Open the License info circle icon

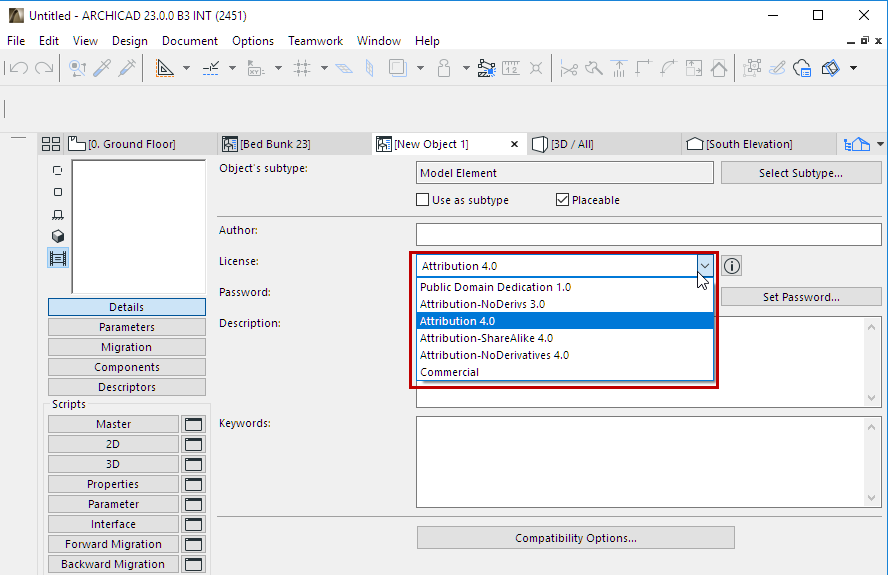(x=732, y=266)
